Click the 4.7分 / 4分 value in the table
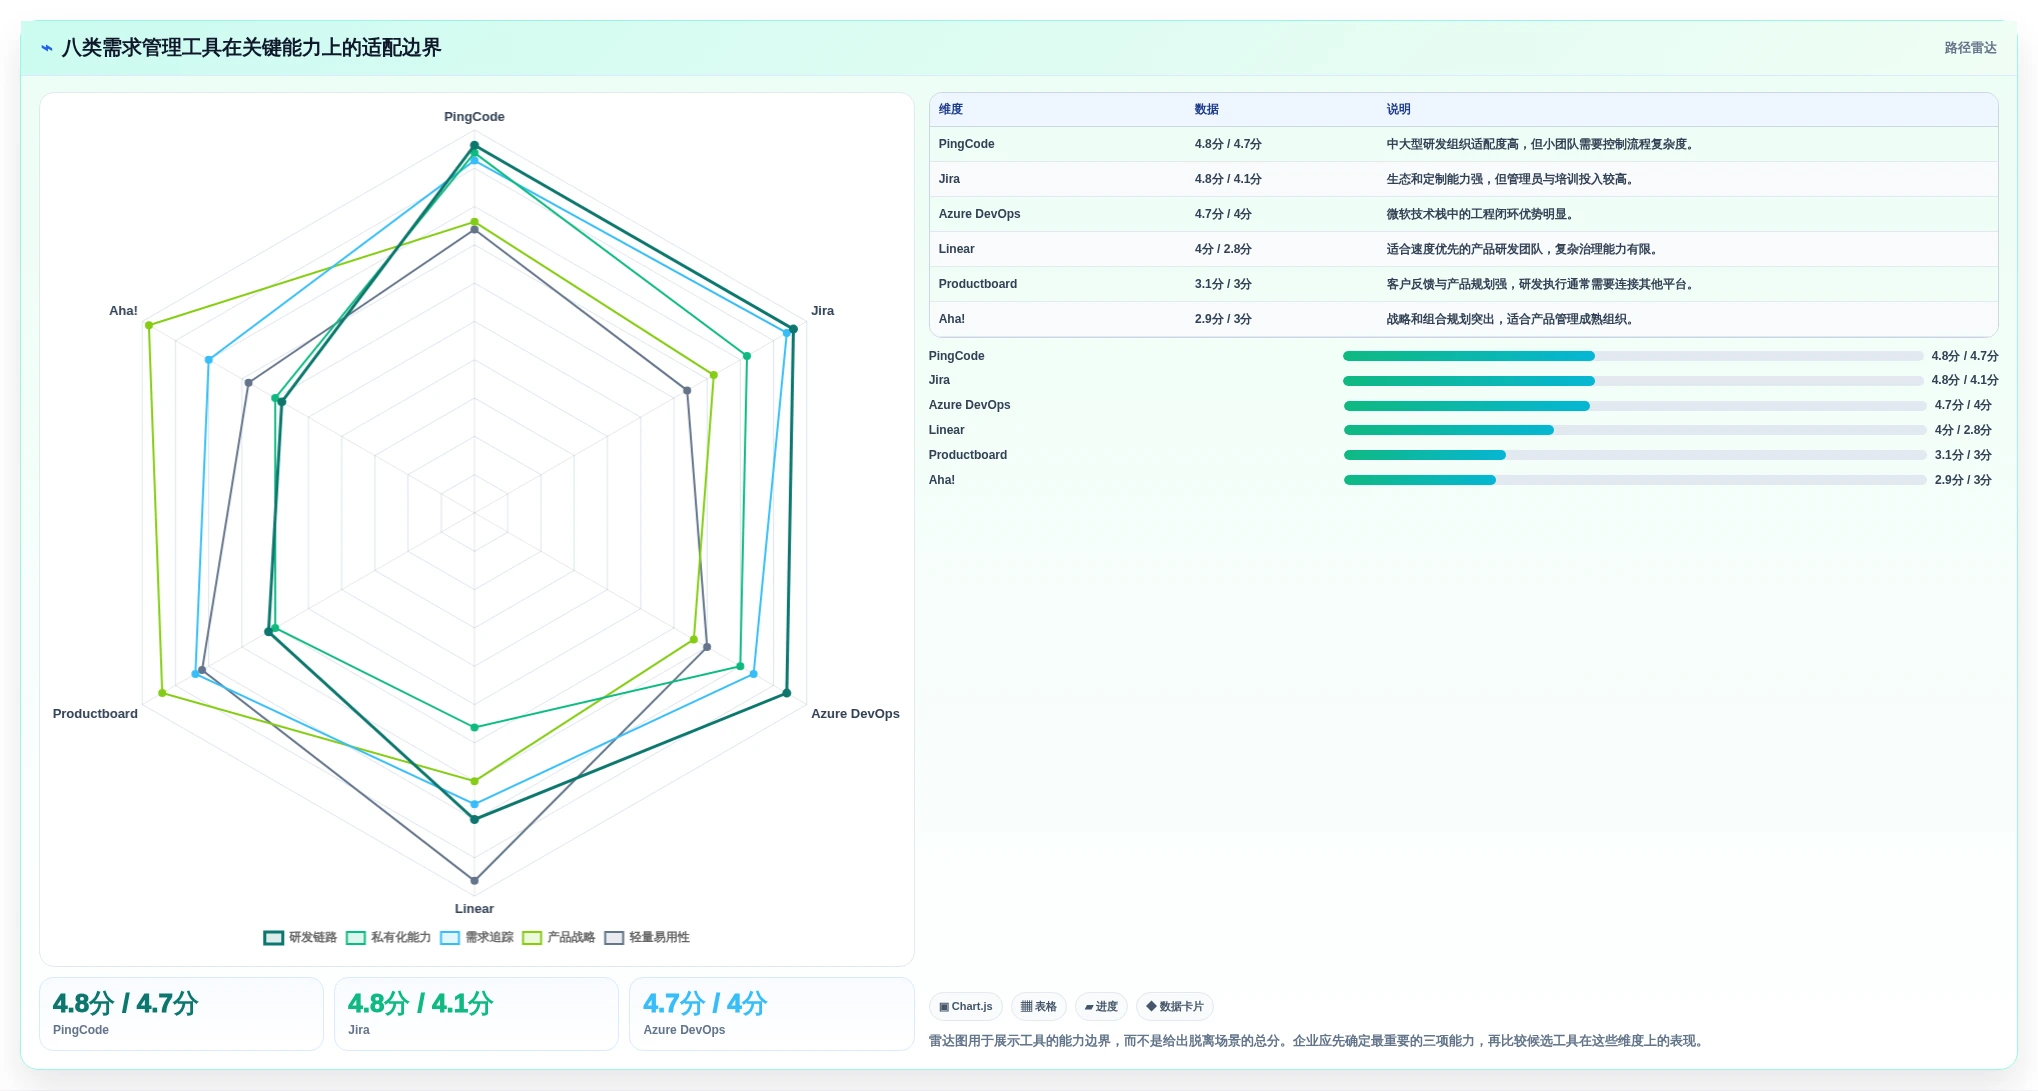 click(1223, 214)
